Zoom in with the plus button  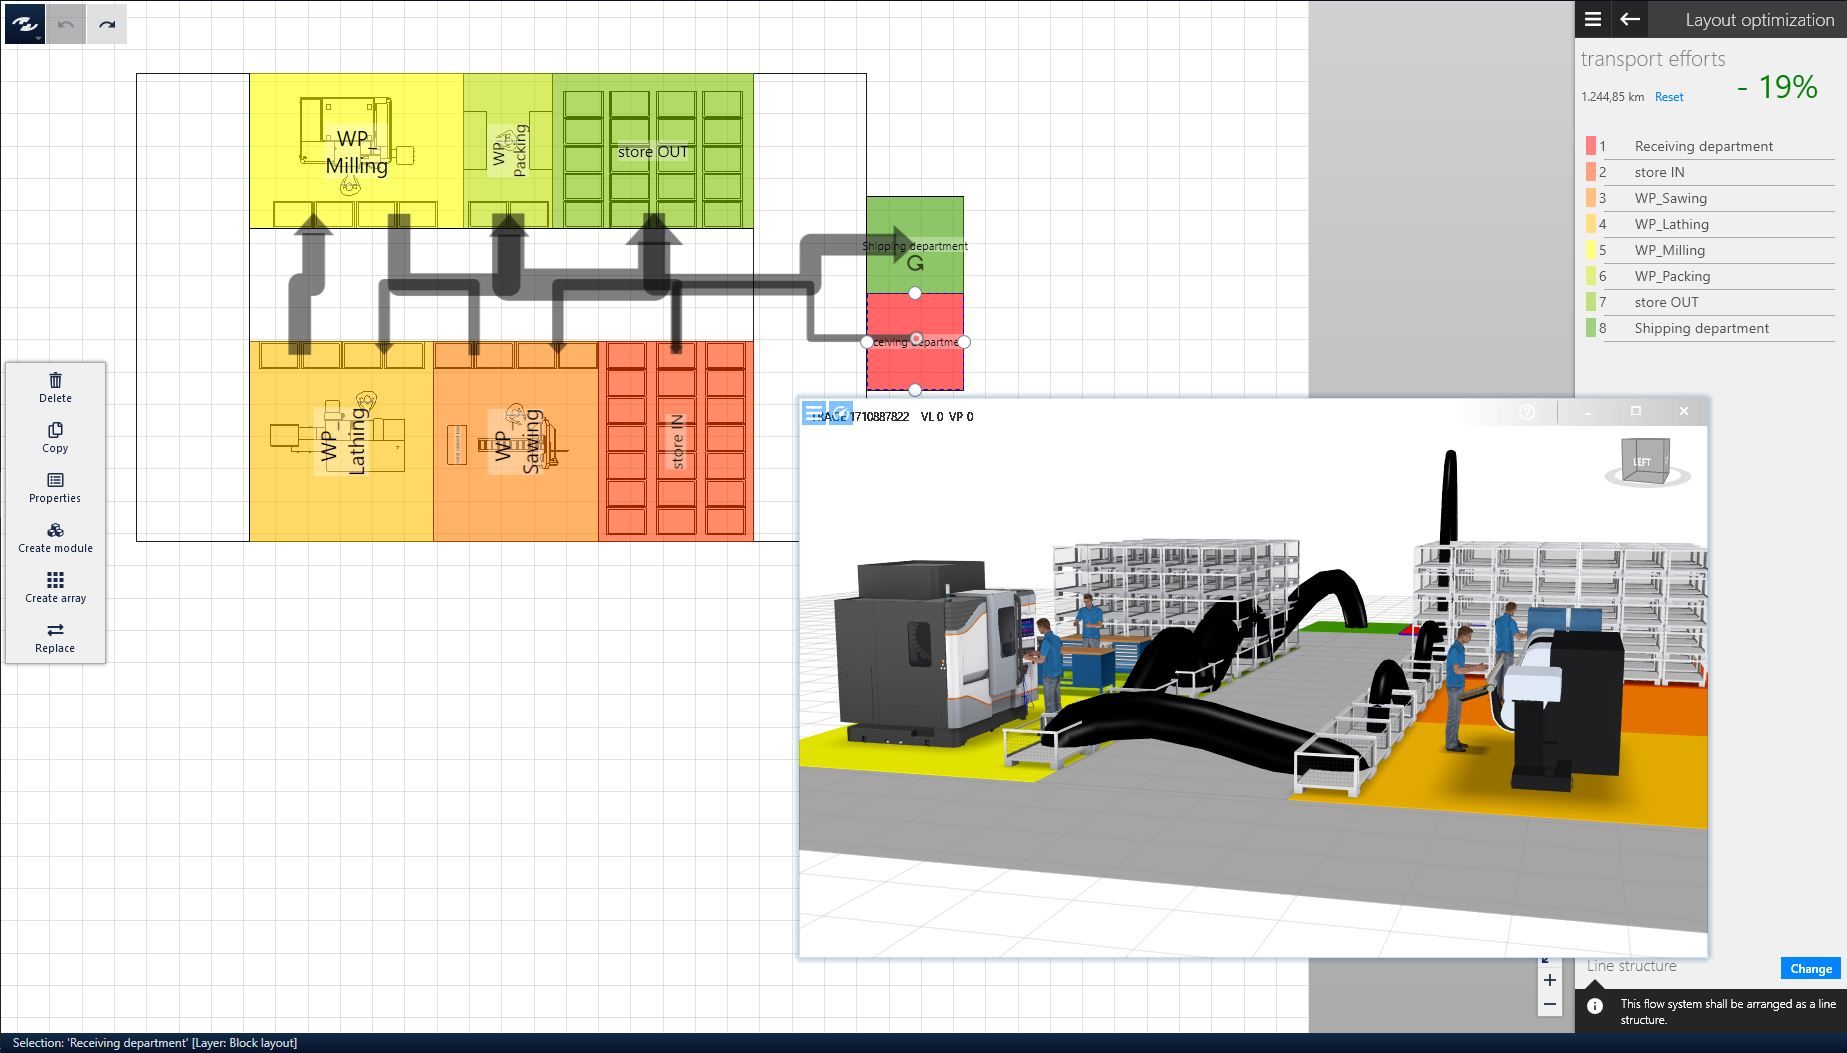pos(1549,981)
